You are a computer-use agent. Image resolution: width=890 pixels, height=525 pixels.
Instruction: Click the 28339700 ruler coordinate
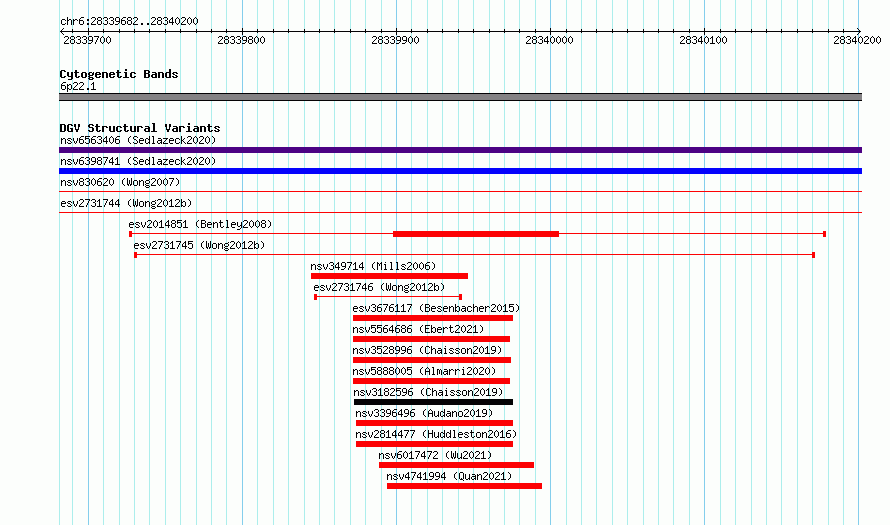tap(87, 40)
